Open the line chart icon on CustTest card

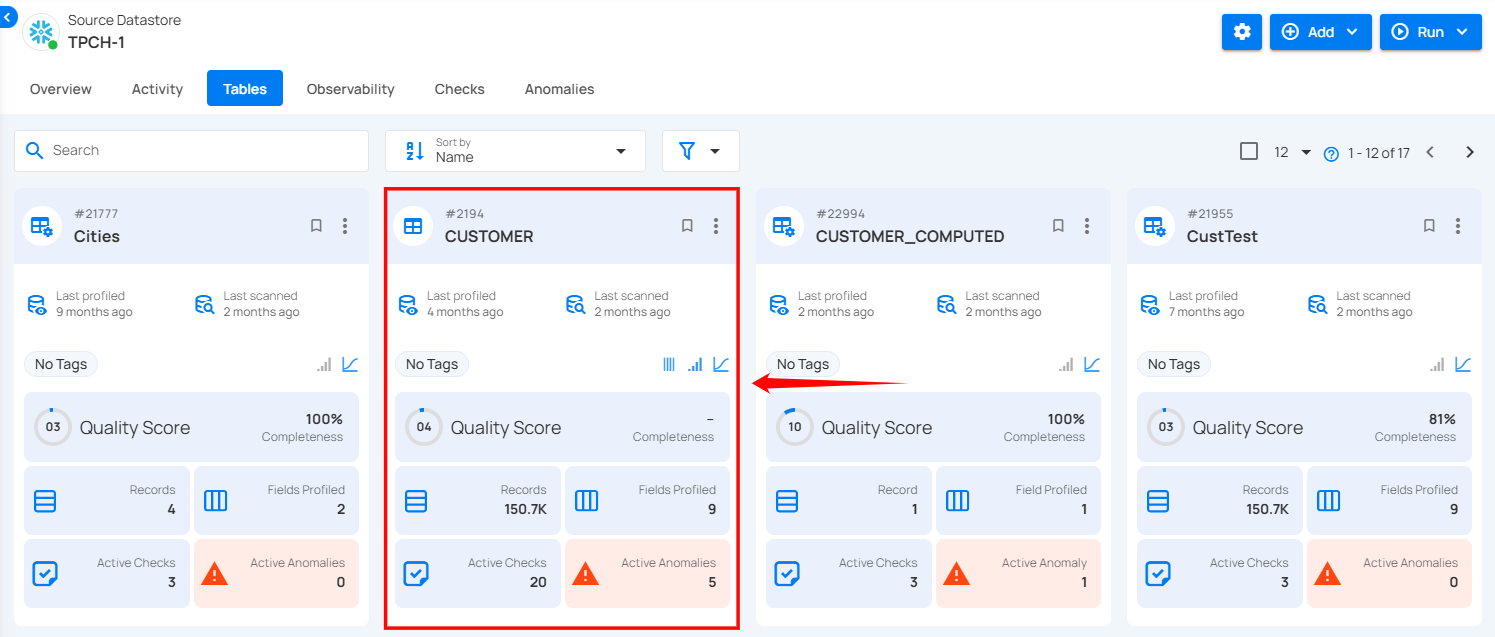point(1463,365)
